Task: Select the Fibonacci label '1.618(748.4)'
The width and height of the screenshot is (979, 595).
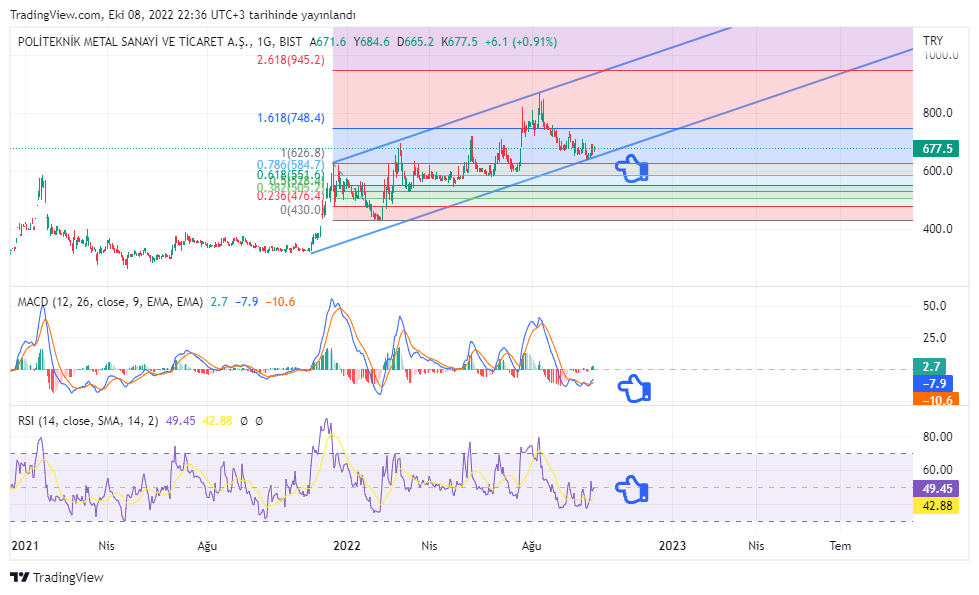Action: (x=291, y=118)
